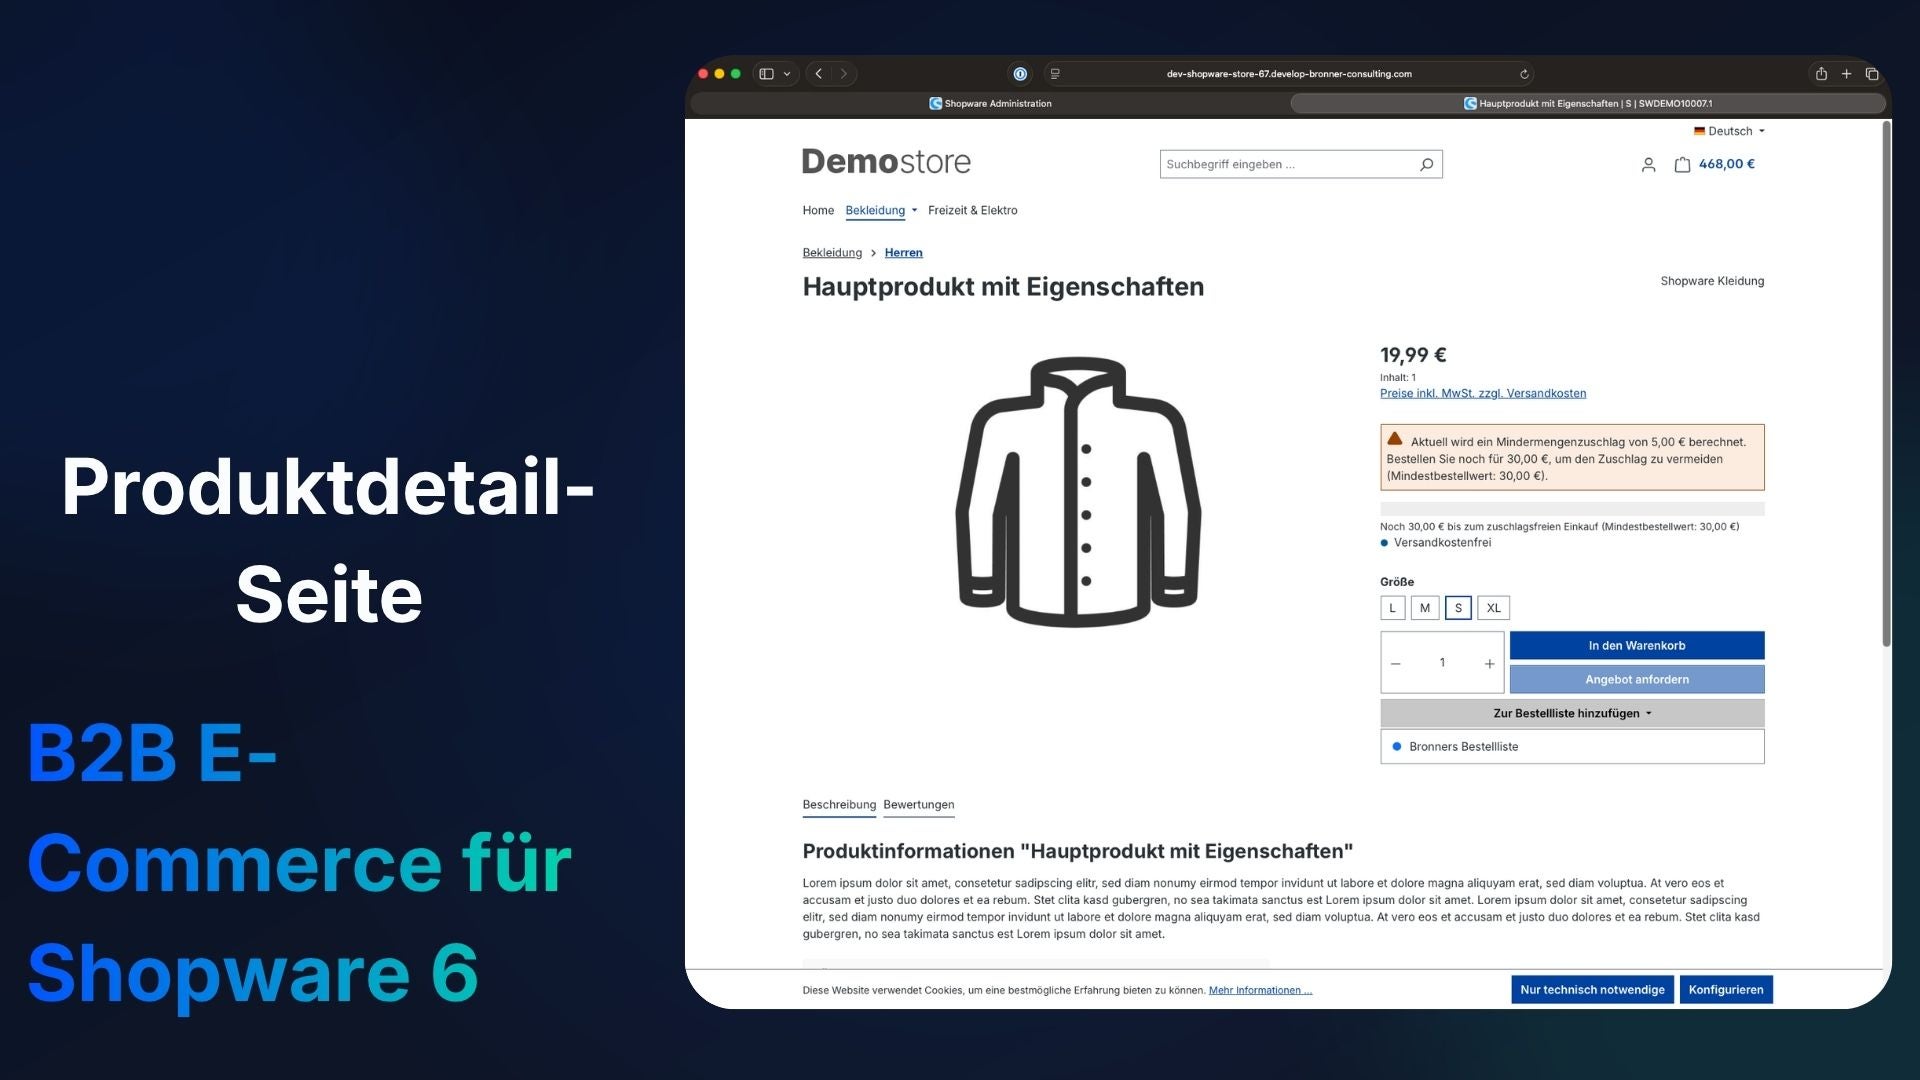The width and height of the screenshot is (1920, 1080).
Task: Click the page vertical scrollbar
Action: (1886, 385)
